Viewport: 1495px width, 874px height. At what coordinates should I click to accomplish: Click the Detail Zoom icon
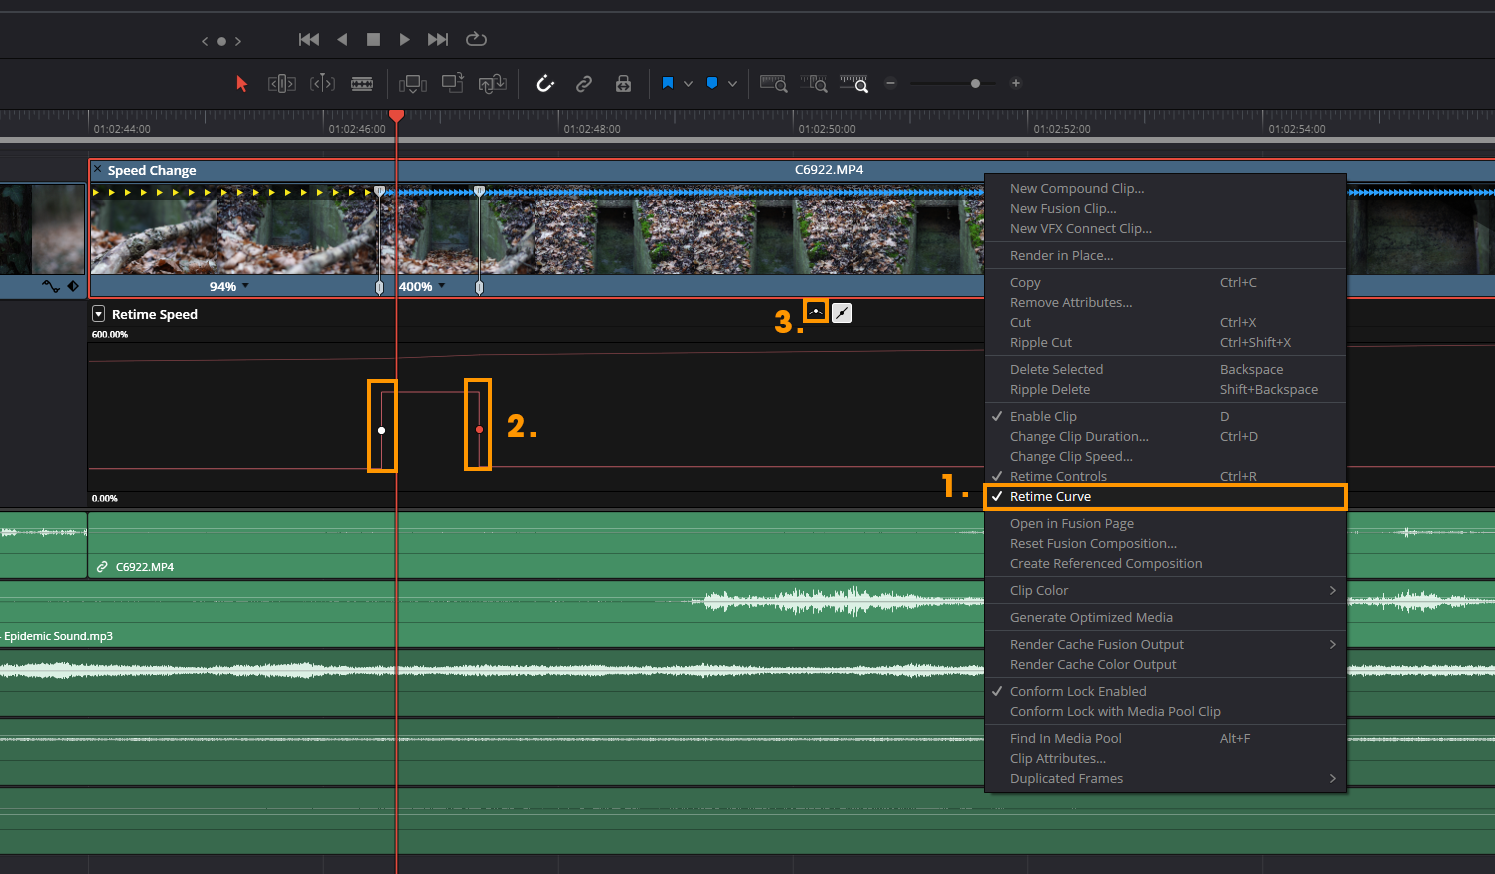pyautogui.click(x=814, y=84)
